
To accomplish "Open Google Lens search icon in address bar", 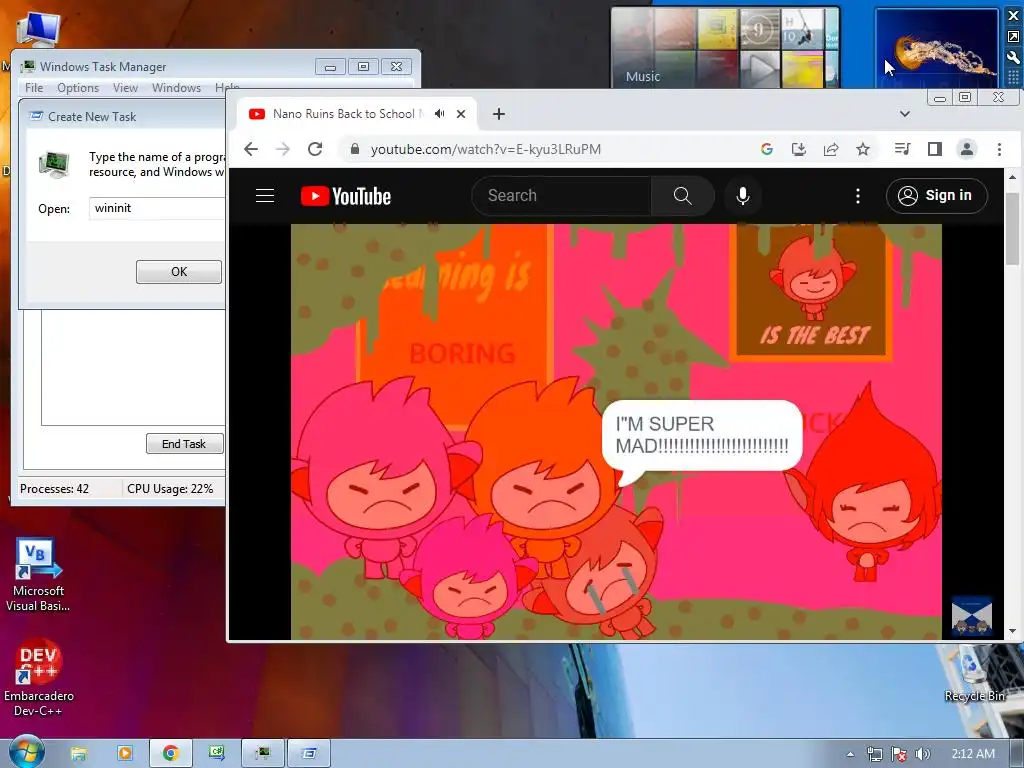I will (767, 150).
